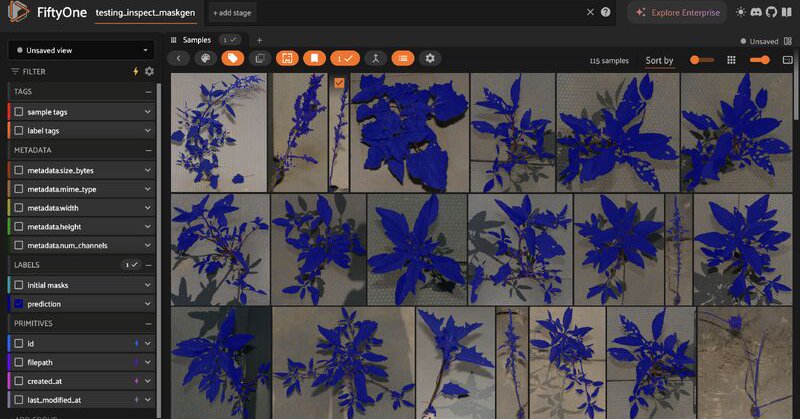Open the GitHub repository icon
Image resolution: width=800 pixels, height=419 pixels.
pyautogui.click(x=771, y=12)
